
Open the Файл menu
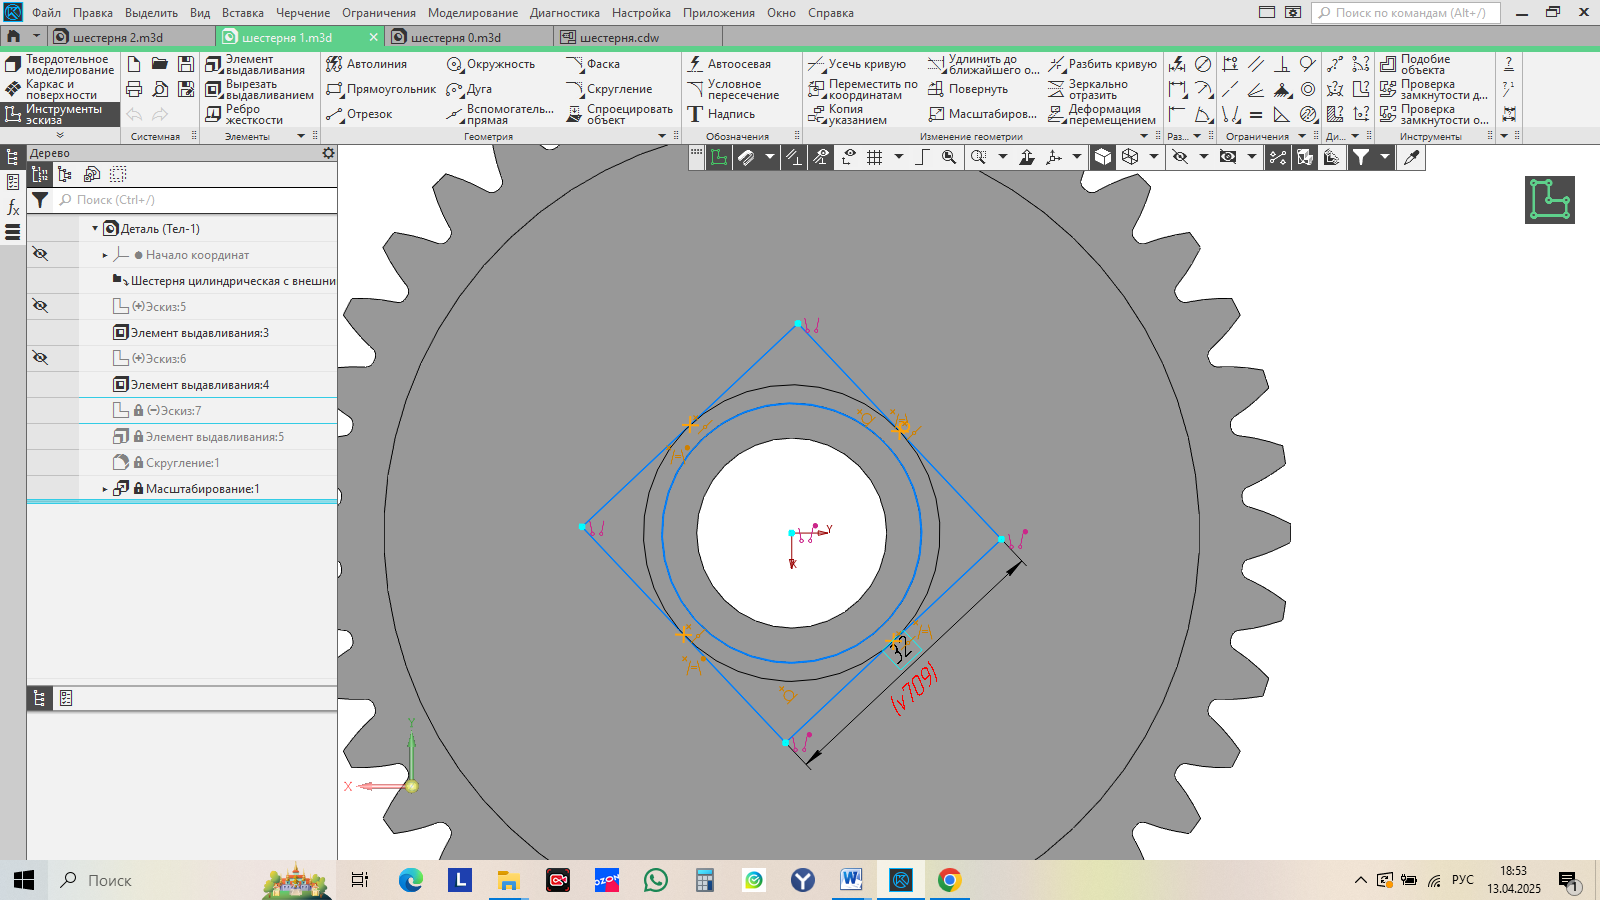[x=46, y=13]
